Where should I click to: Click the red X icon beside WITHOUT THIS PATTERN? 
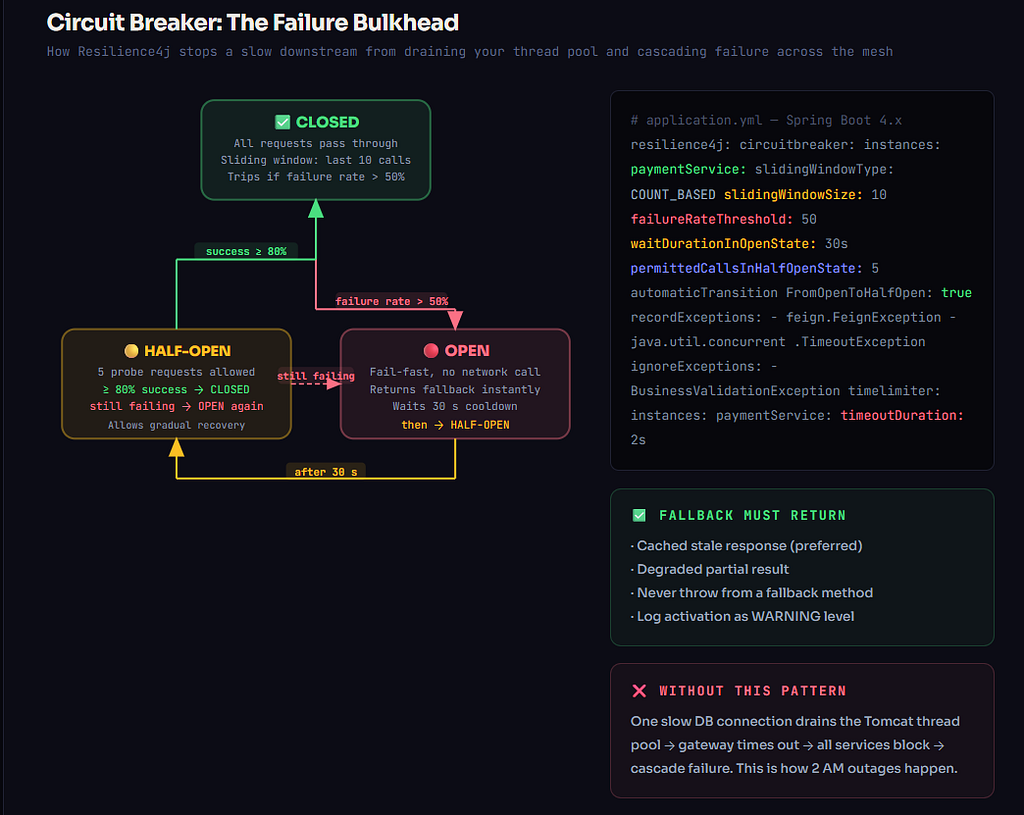coord(639,691)
